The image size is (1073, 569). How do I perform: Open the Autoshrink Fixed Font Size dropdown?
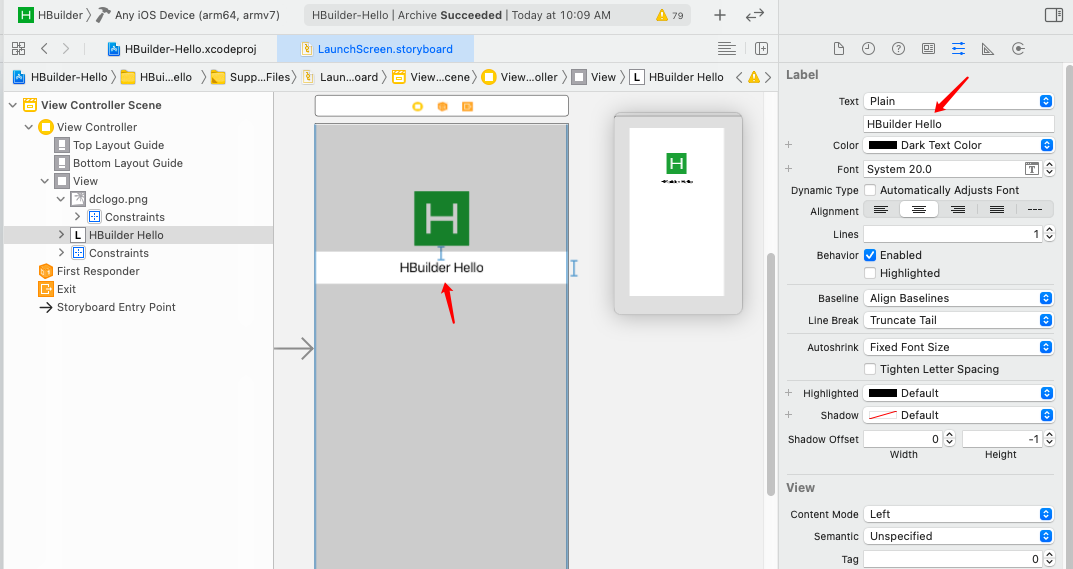(x=958, y=347)
